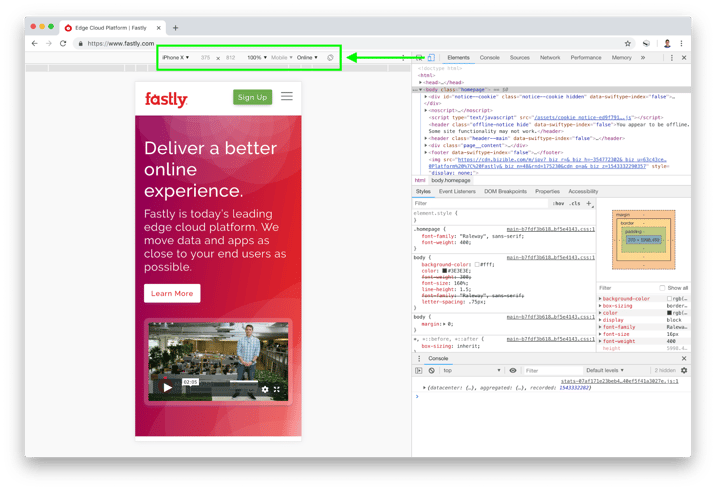
Task: Expand the head element node
Action: coord(421,83)
